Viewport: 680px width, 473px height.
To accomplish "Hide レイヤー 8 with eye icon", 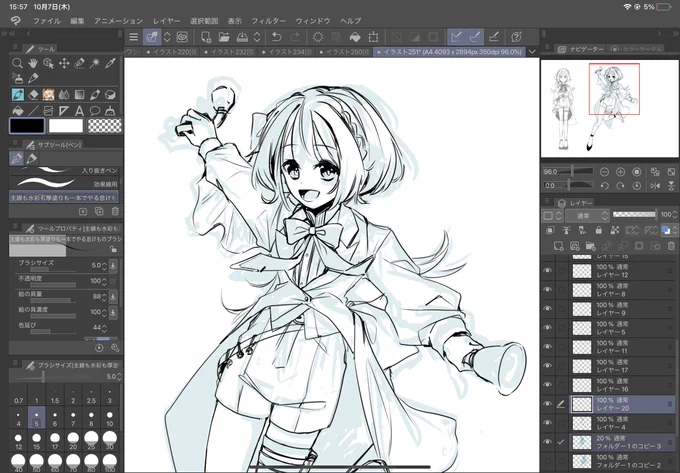I will [548, 289].
